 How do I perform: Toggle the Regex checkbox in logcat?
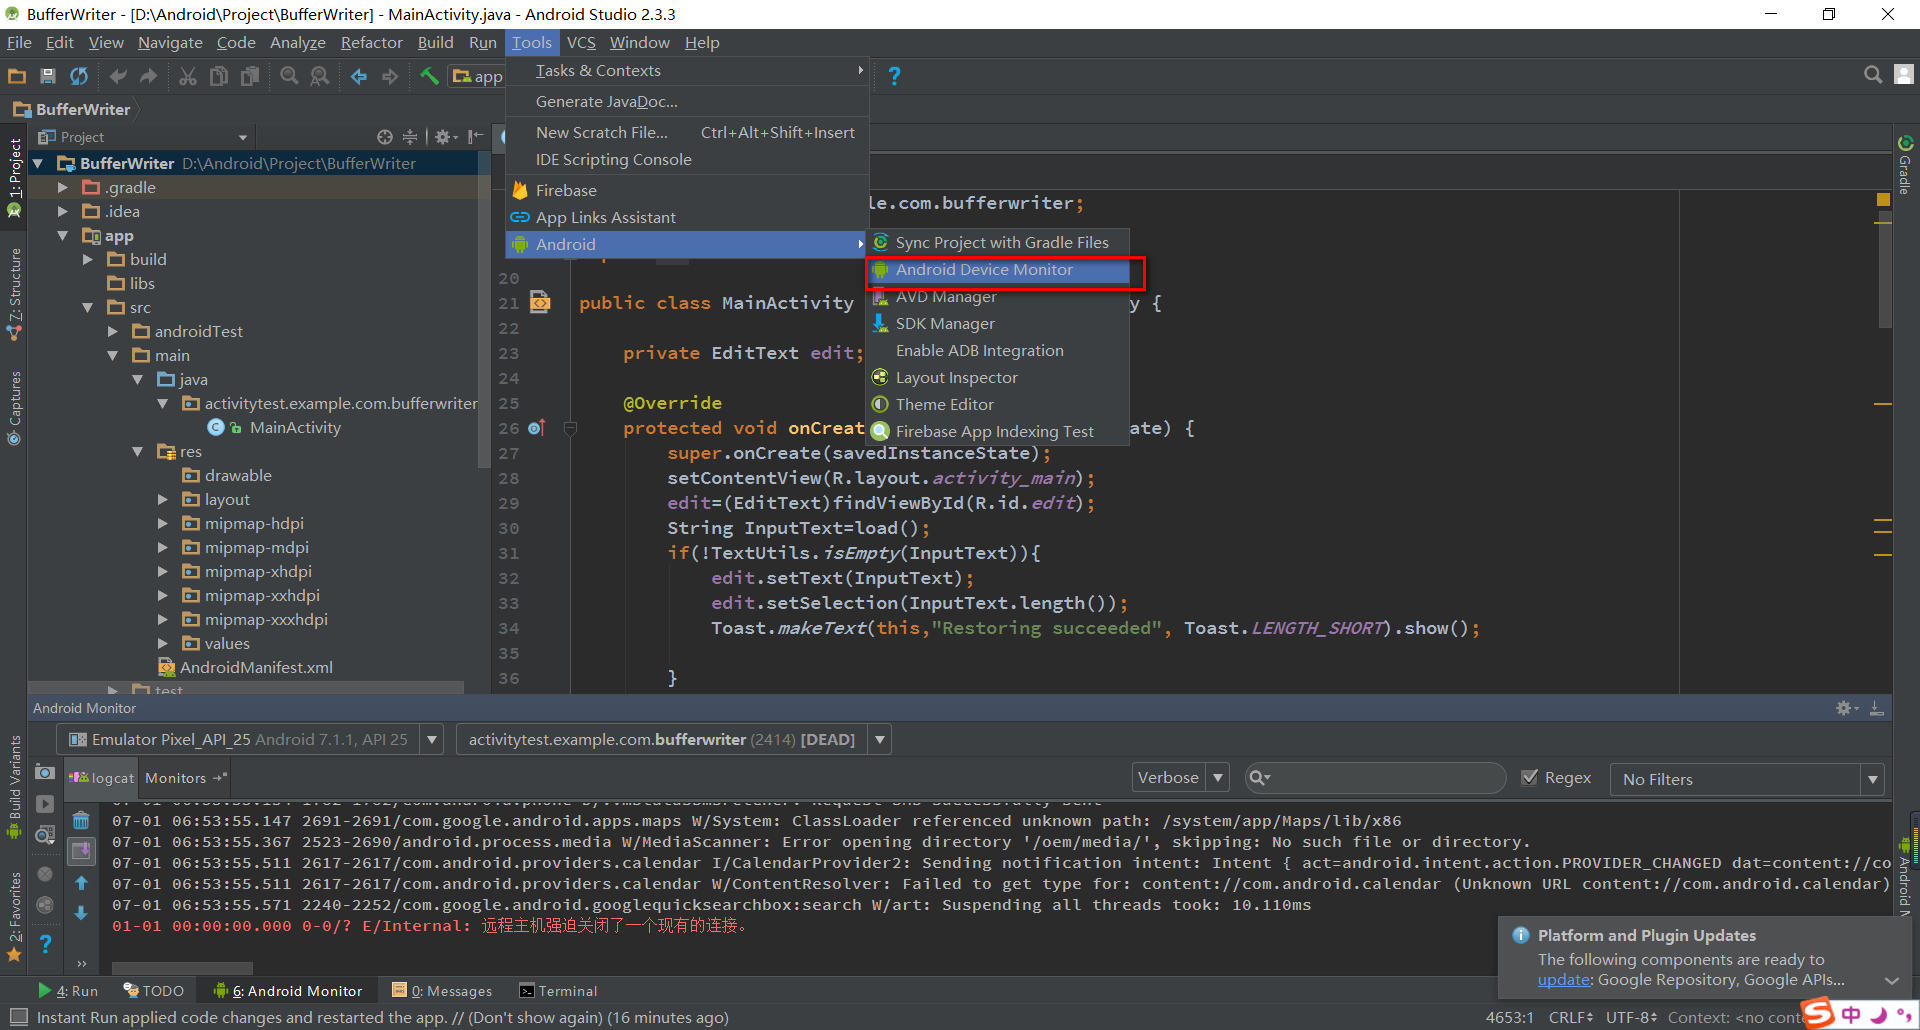click(x=1529, y=777)
